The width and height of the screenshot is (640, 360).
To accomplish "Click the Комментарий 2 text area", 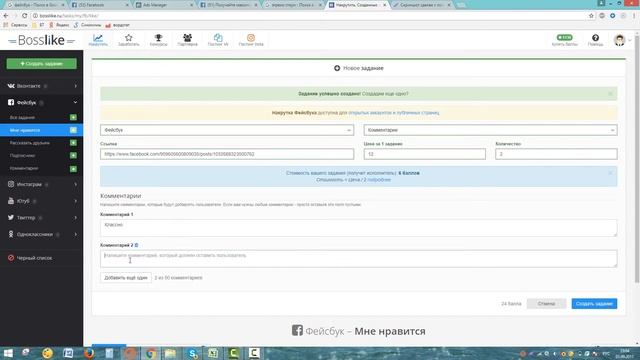I will coord(358,259).
